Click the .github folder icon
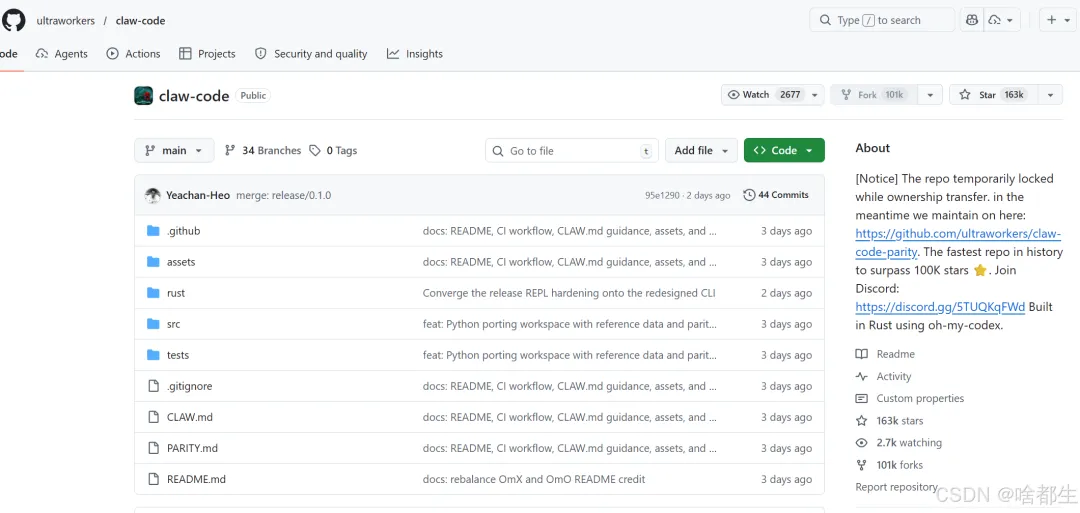The image size is (1080, 513). (154, 231)
